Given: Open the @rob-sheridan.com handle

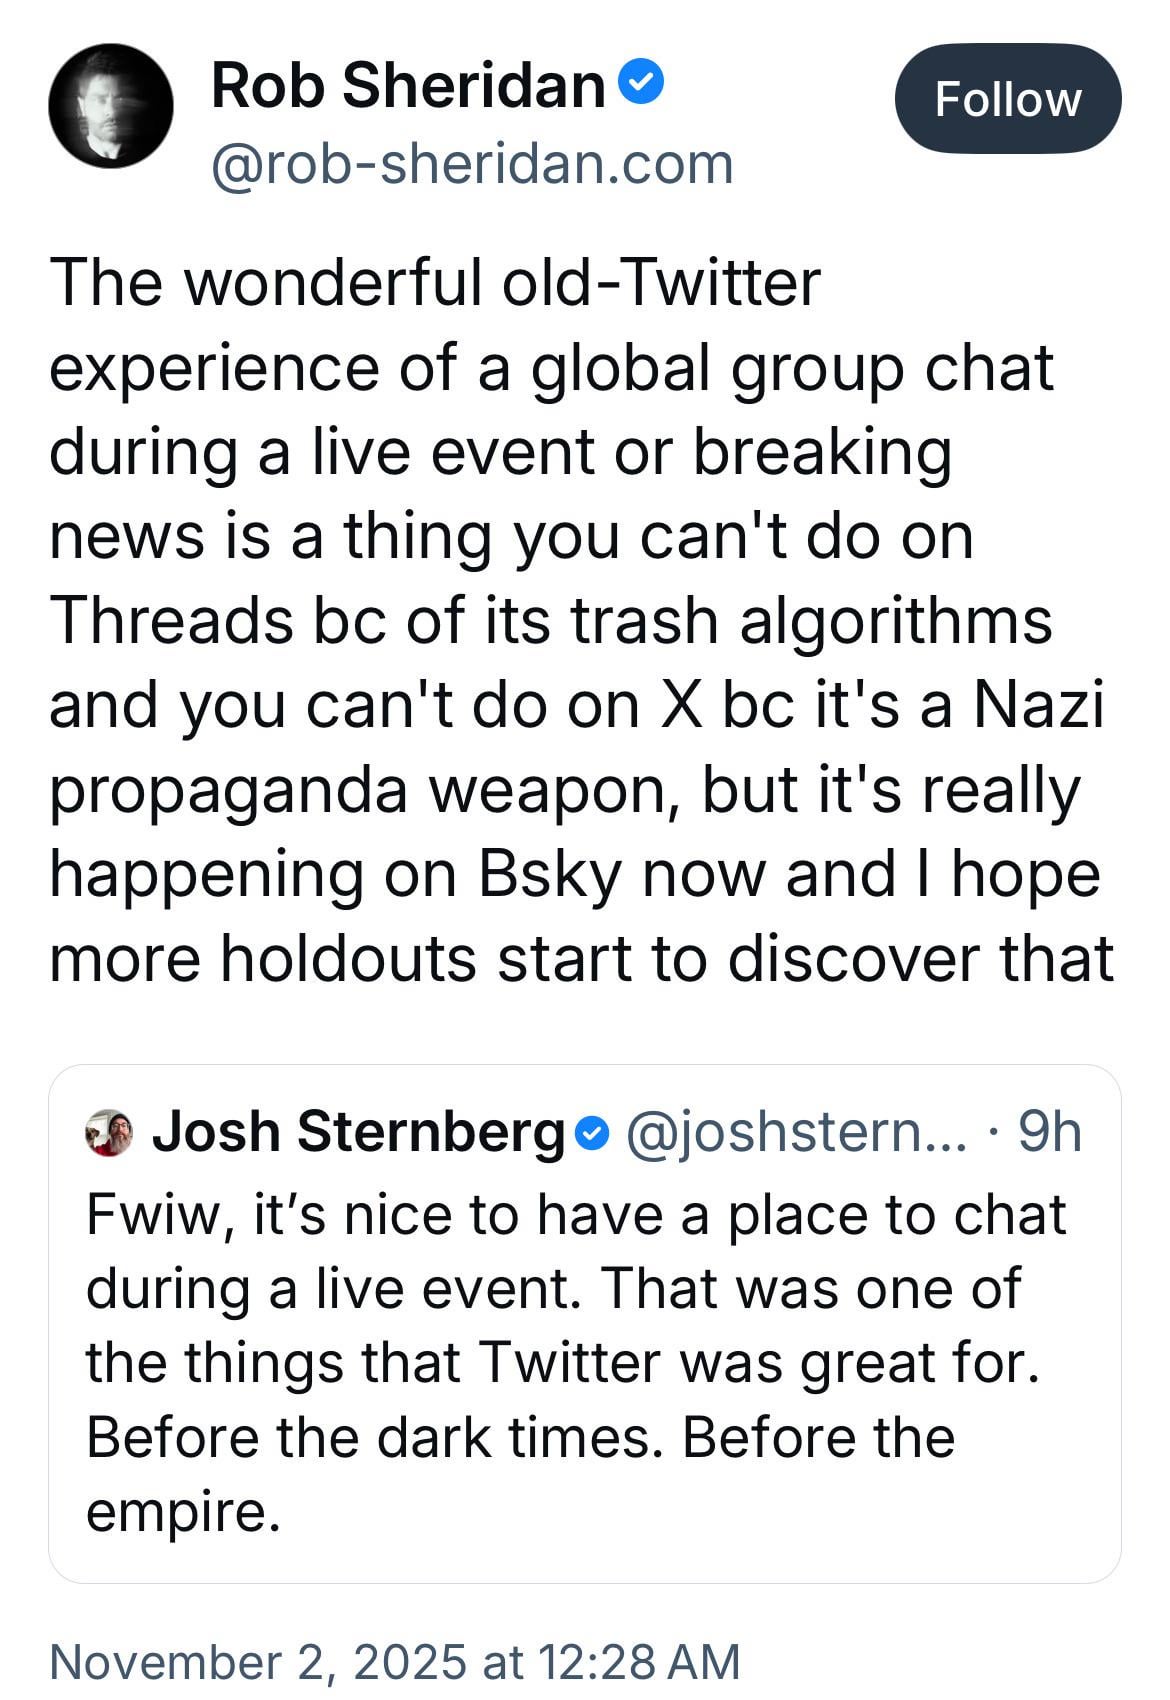Looking at the screenshot, I should (472, 164).
